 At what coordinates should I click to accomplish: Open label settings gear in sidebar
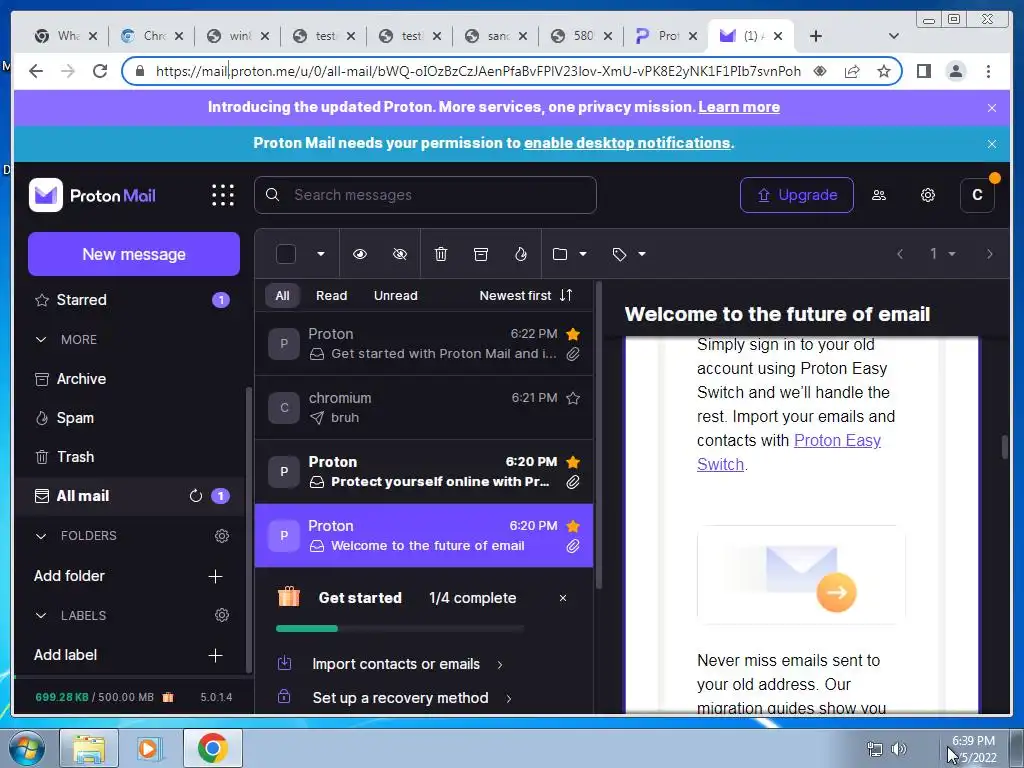(222, 615)
